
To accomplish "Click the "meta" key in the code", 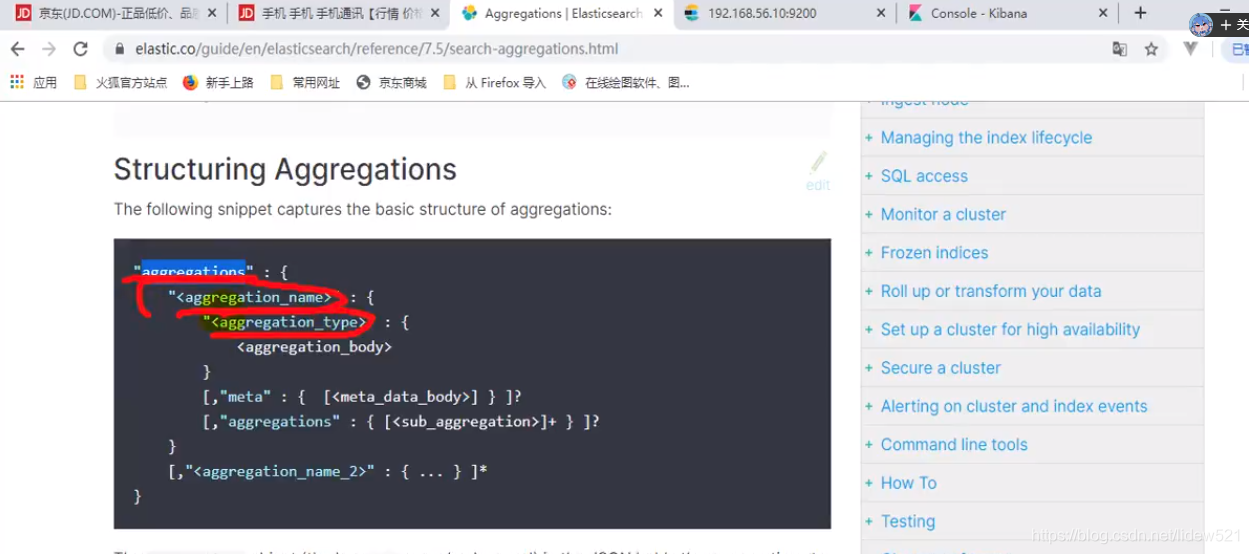I will click(x=246, y=397).
